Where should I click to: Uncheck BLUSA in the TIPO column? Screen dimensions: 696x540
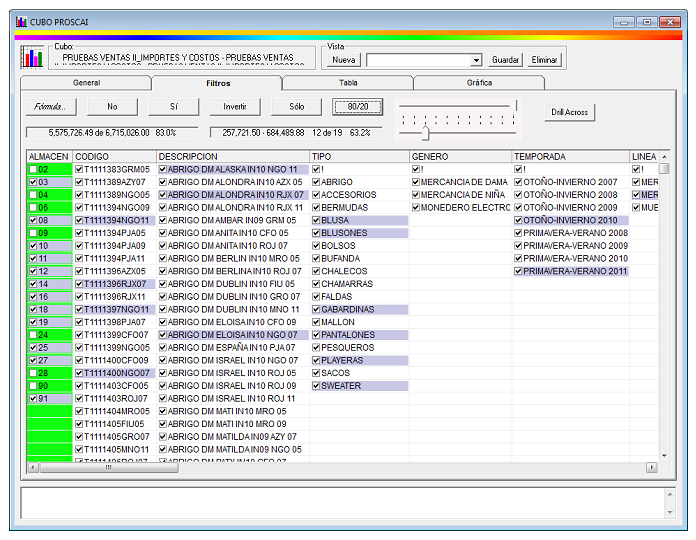[316, 220]
